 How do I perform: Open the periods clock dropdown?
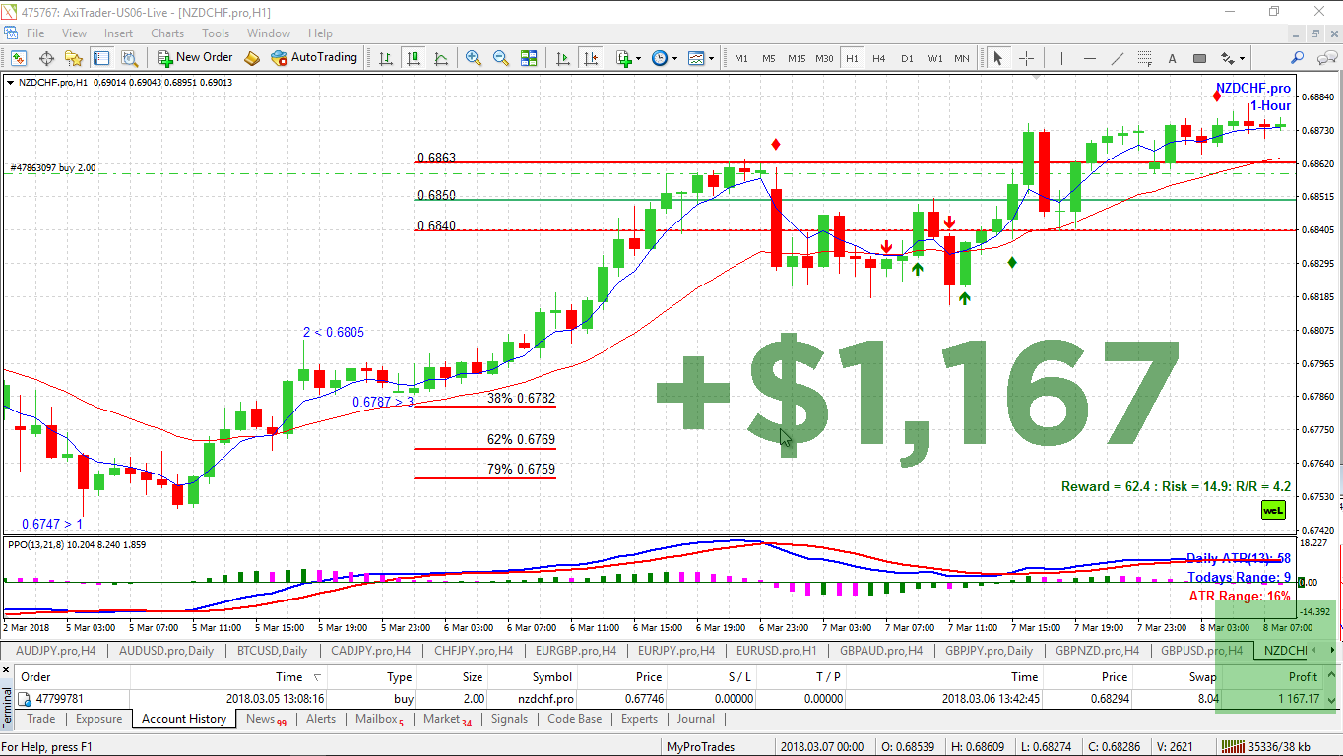[664, 58]
